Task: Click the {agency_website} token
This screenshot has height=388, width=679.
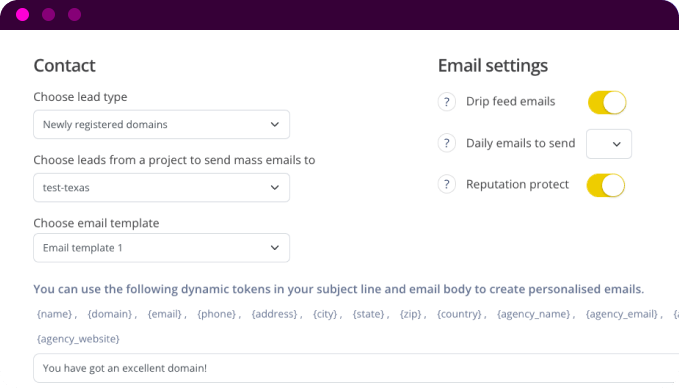Action: (78, 339)
